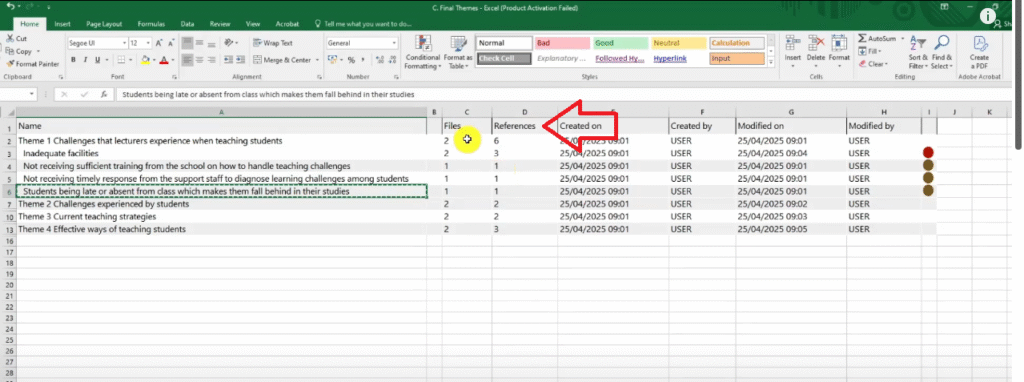Image resolution: width=1024 pixels, height=382 pixels.
Task: Click Merge & Center
Action: coord(282,60)
